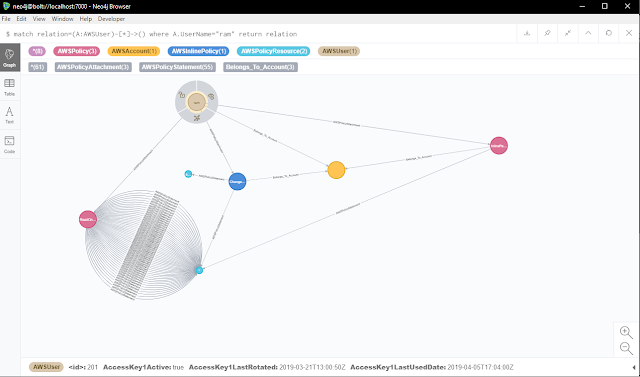This screenshot has width=640, height=377.
Task: Select the AWSPolicyStatement(55) relationship label
Action: pos(177,67)
